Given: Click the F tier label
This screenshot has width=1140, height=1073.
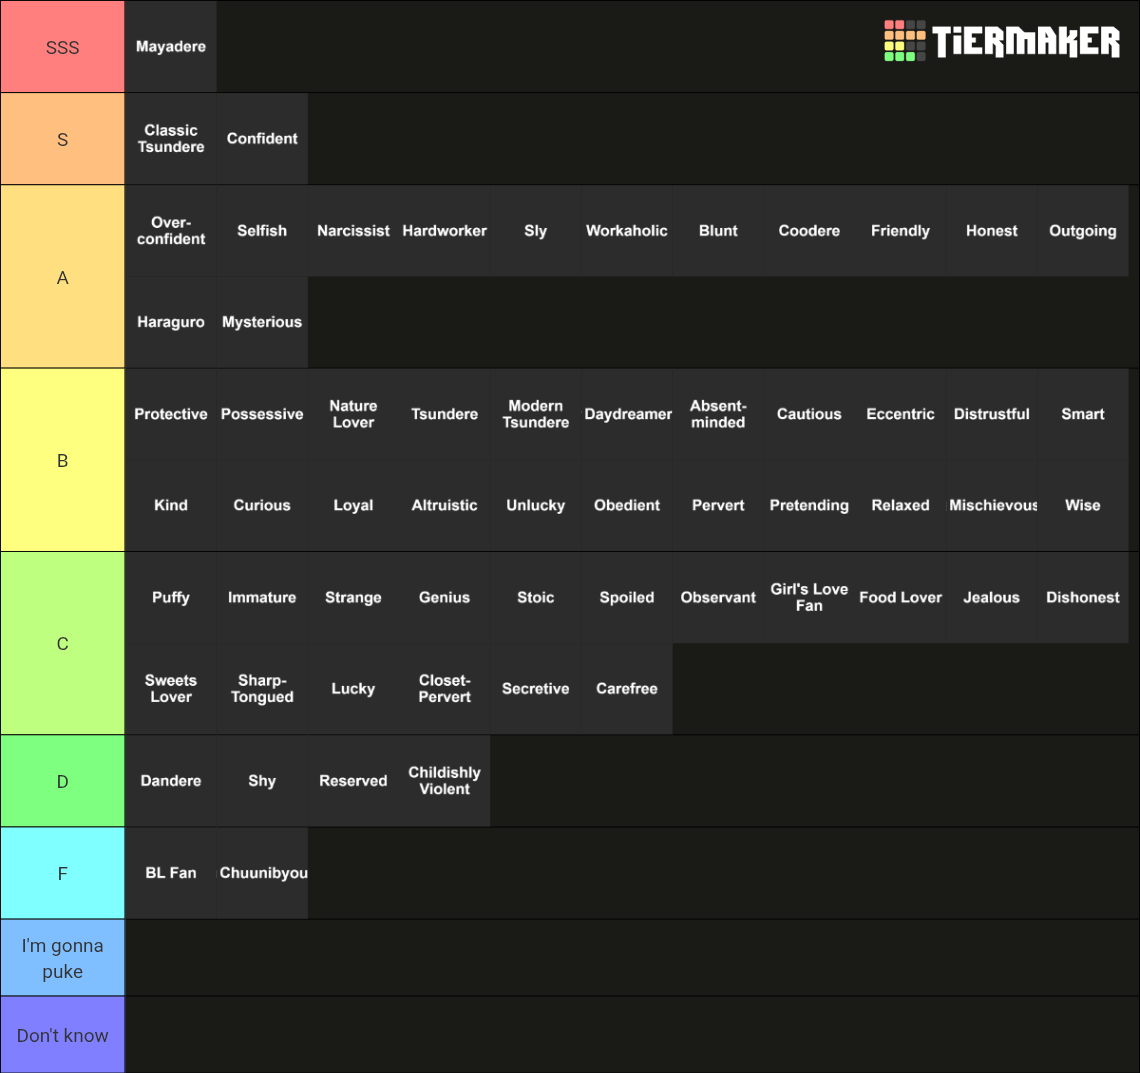Looking at the screenshot, I should click(63, 873).
